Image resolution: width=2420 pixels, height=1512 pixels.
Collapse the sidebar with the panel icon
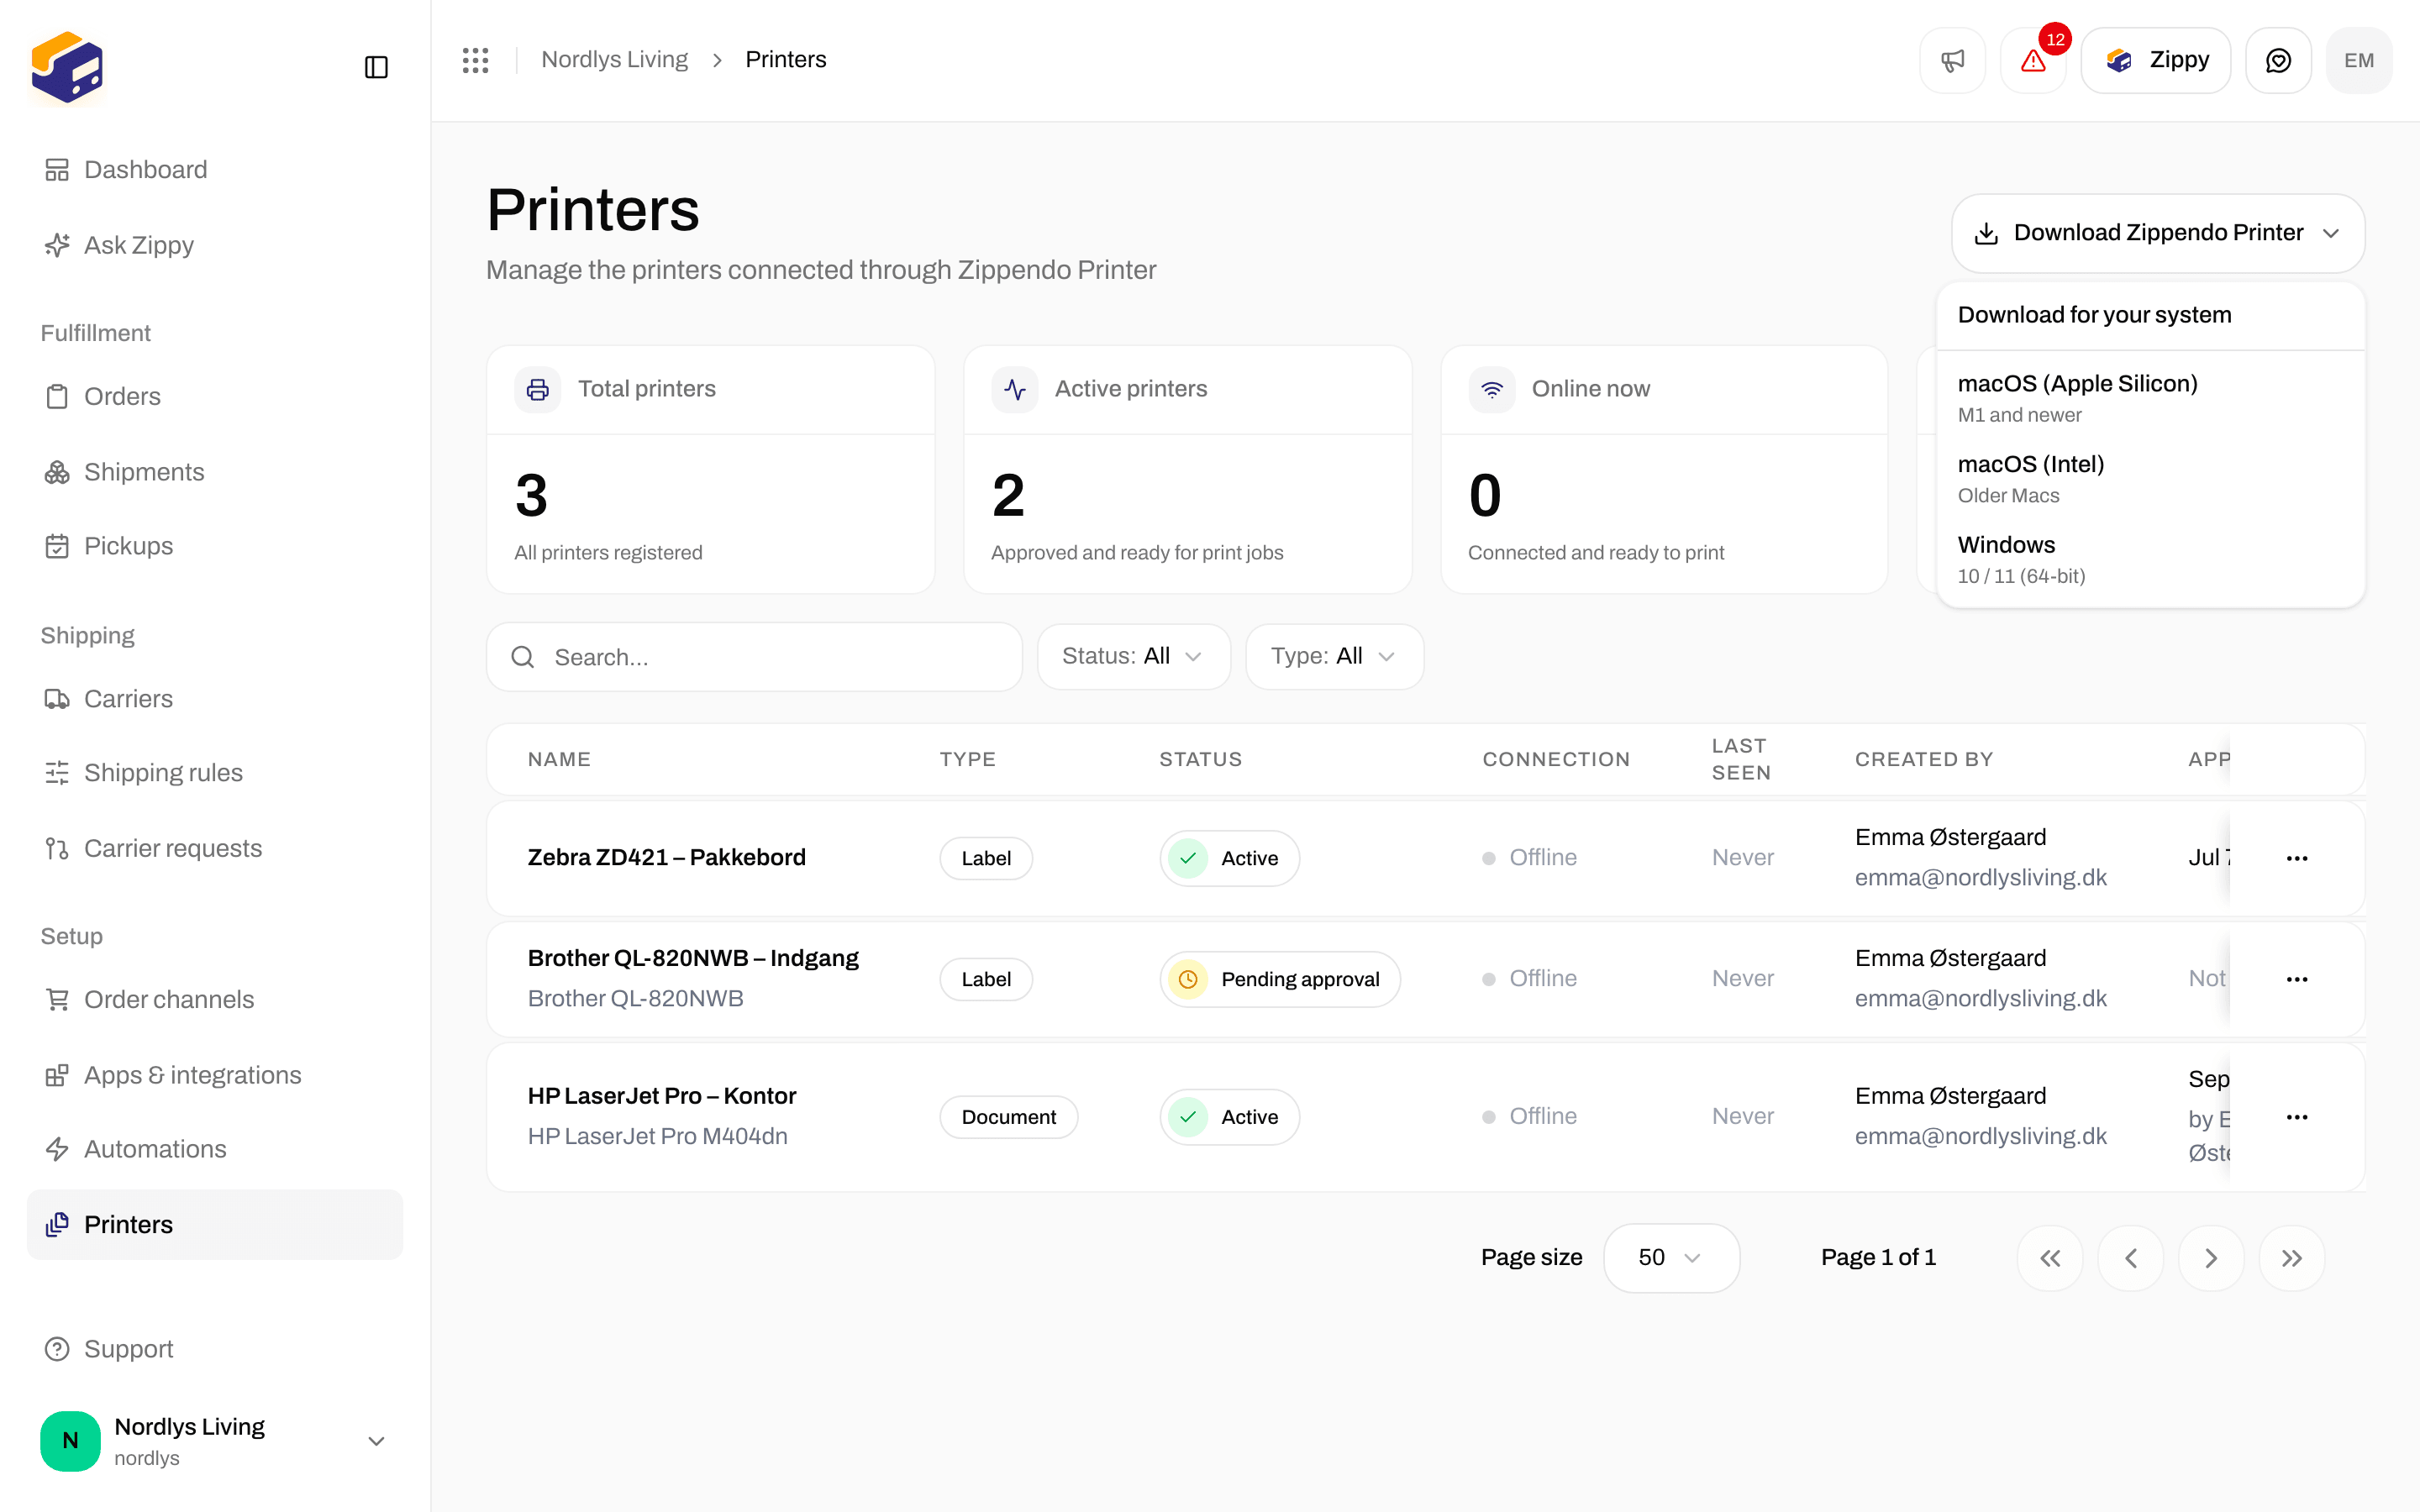(376, 67)
